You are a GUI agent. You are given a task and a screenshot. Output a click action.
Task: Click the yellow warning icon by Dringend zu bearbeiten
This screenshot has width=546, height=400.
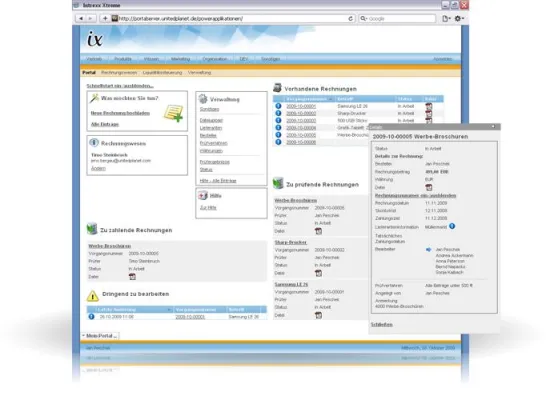93,296
